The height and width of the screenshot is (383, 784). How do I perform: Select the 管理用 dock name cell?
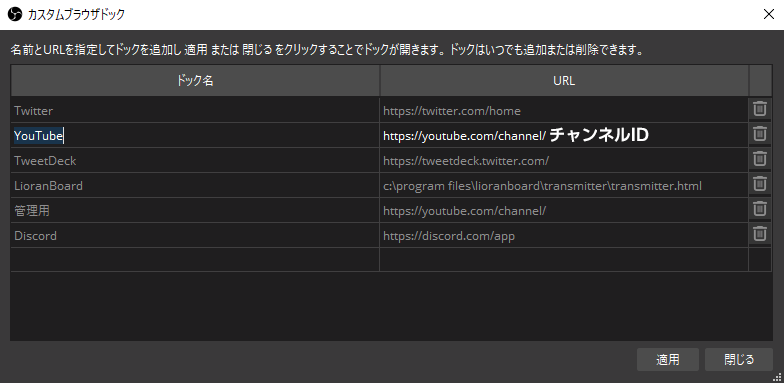click(x=195, y=210)
